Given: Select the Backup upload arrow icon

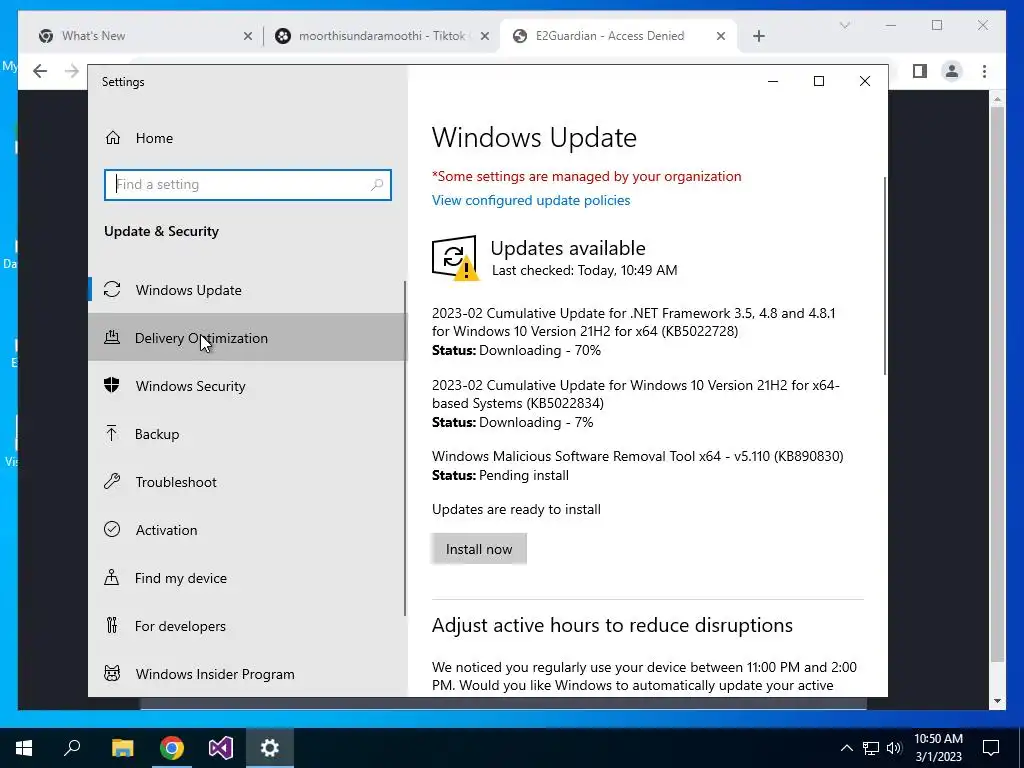Looking at the screenshot, I should click(112, 433).
